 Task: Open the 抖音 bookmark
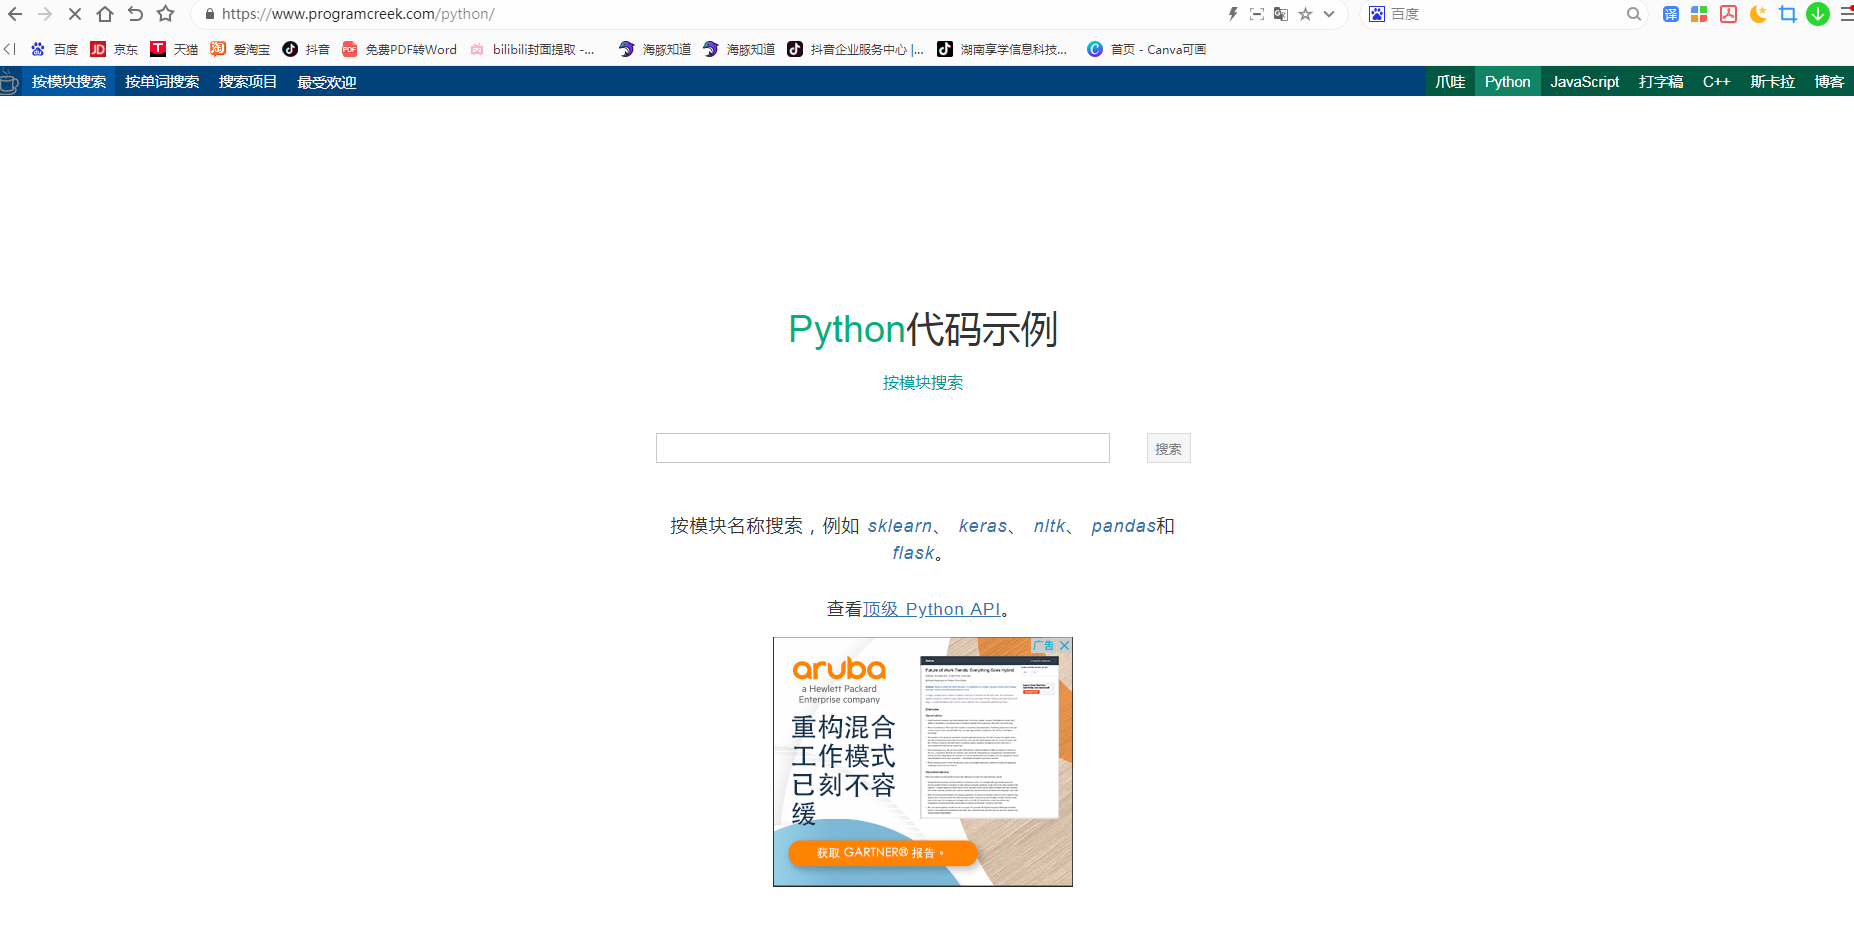pos(307,49)
